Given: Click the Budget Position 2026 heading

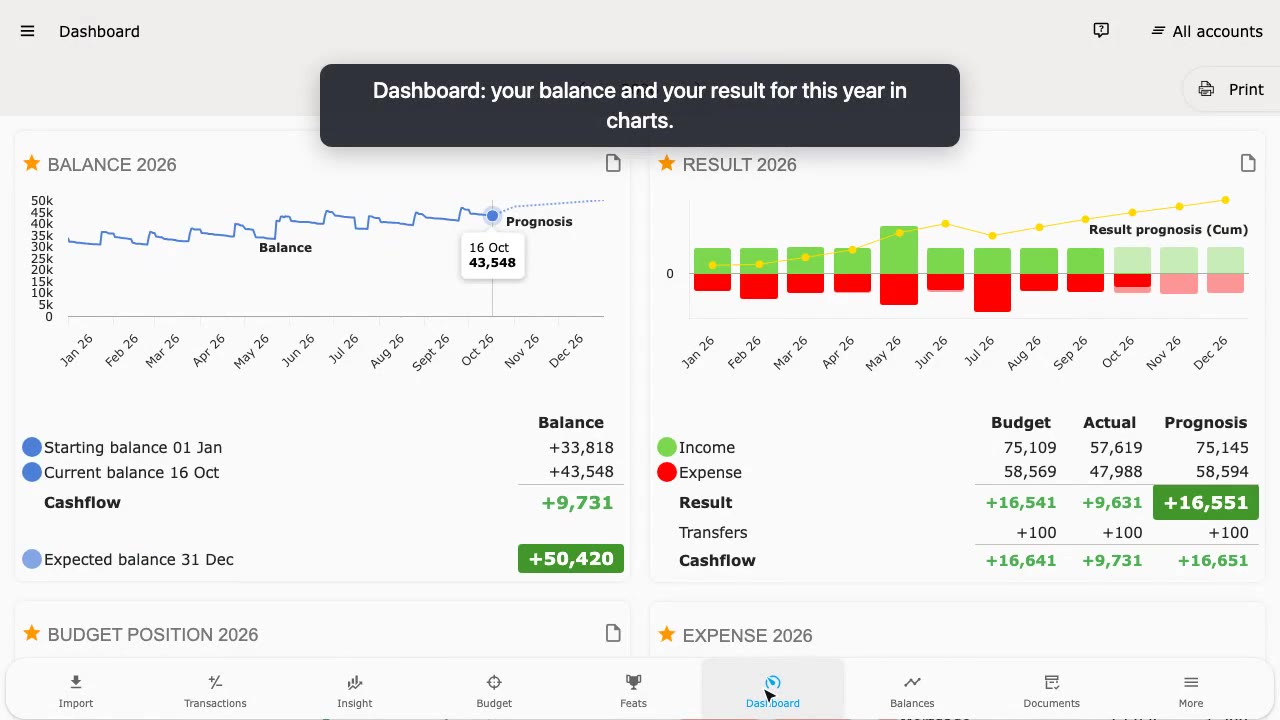Looking at the screenshot, I should pos(153,634).
